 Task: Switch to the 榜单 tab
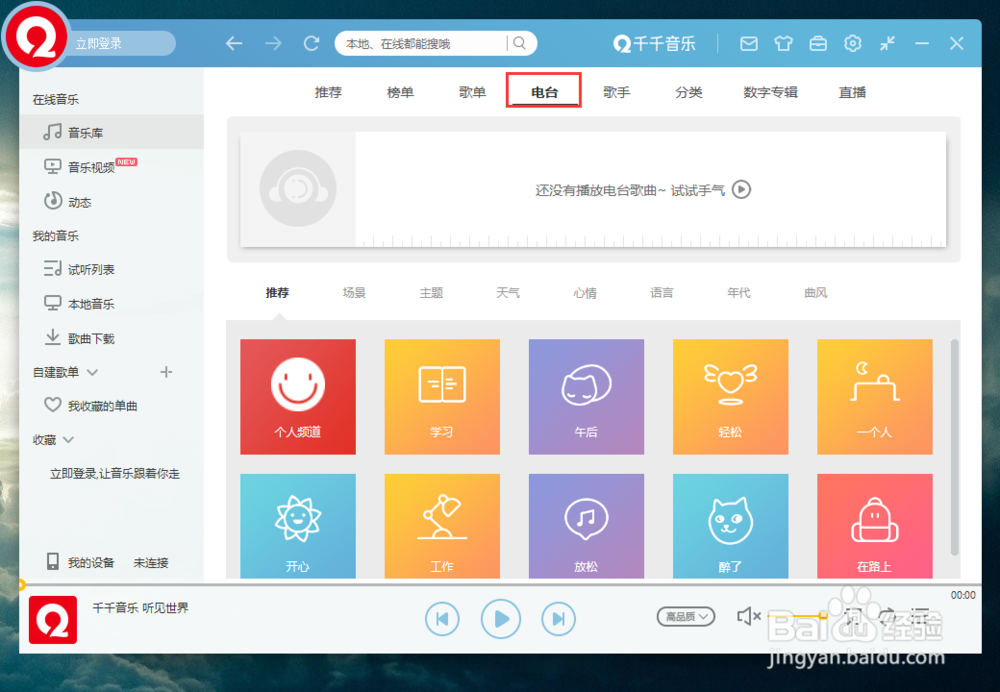pyautogui.click(x=399, y=92)
